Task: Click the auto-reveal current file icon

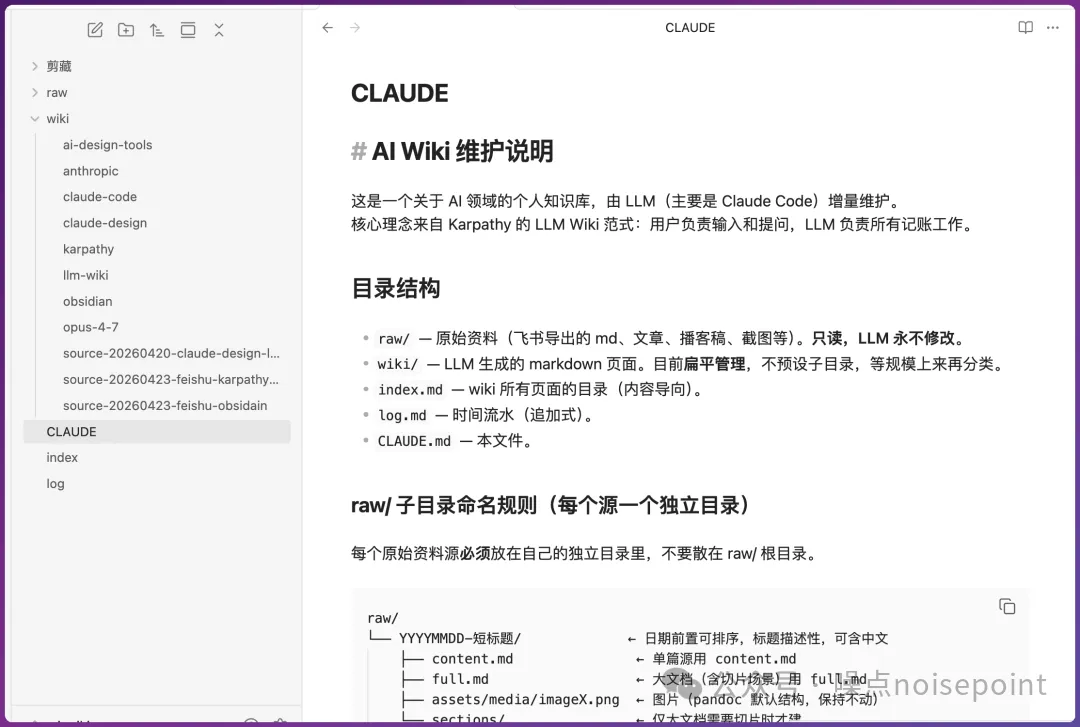Action: click(188, 30)
